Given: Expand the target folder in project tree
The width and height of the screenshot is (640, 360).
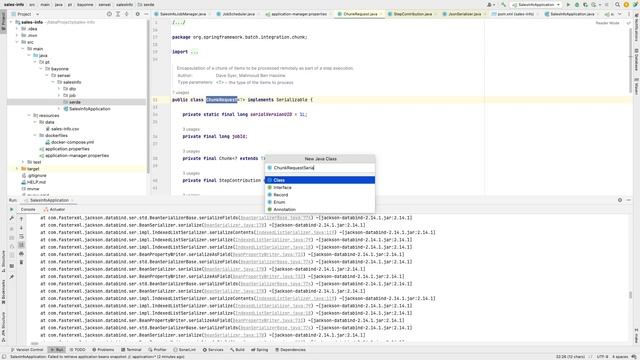Looking at the screenshot, I should point(17,169).
